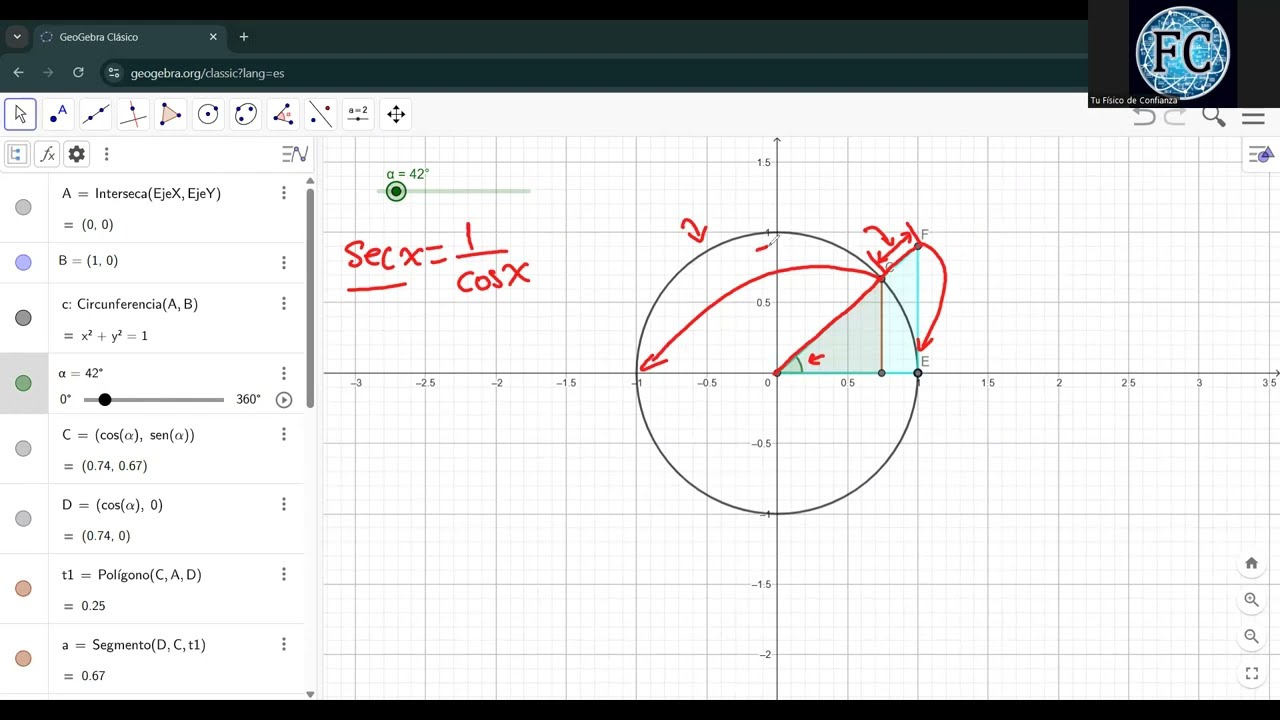
Task: Click the scrollbar down arrow in algebra panel
Action: tap(310, 694)
